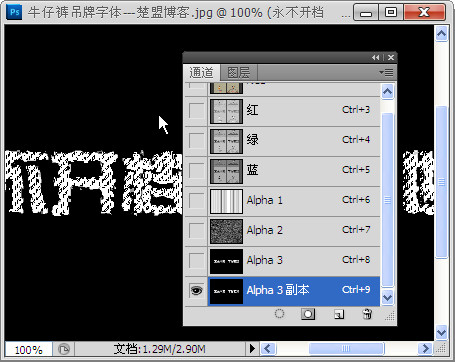Click the 100% zoom level field
Viewport: 455px width, 362px height.
click(29, 350)
